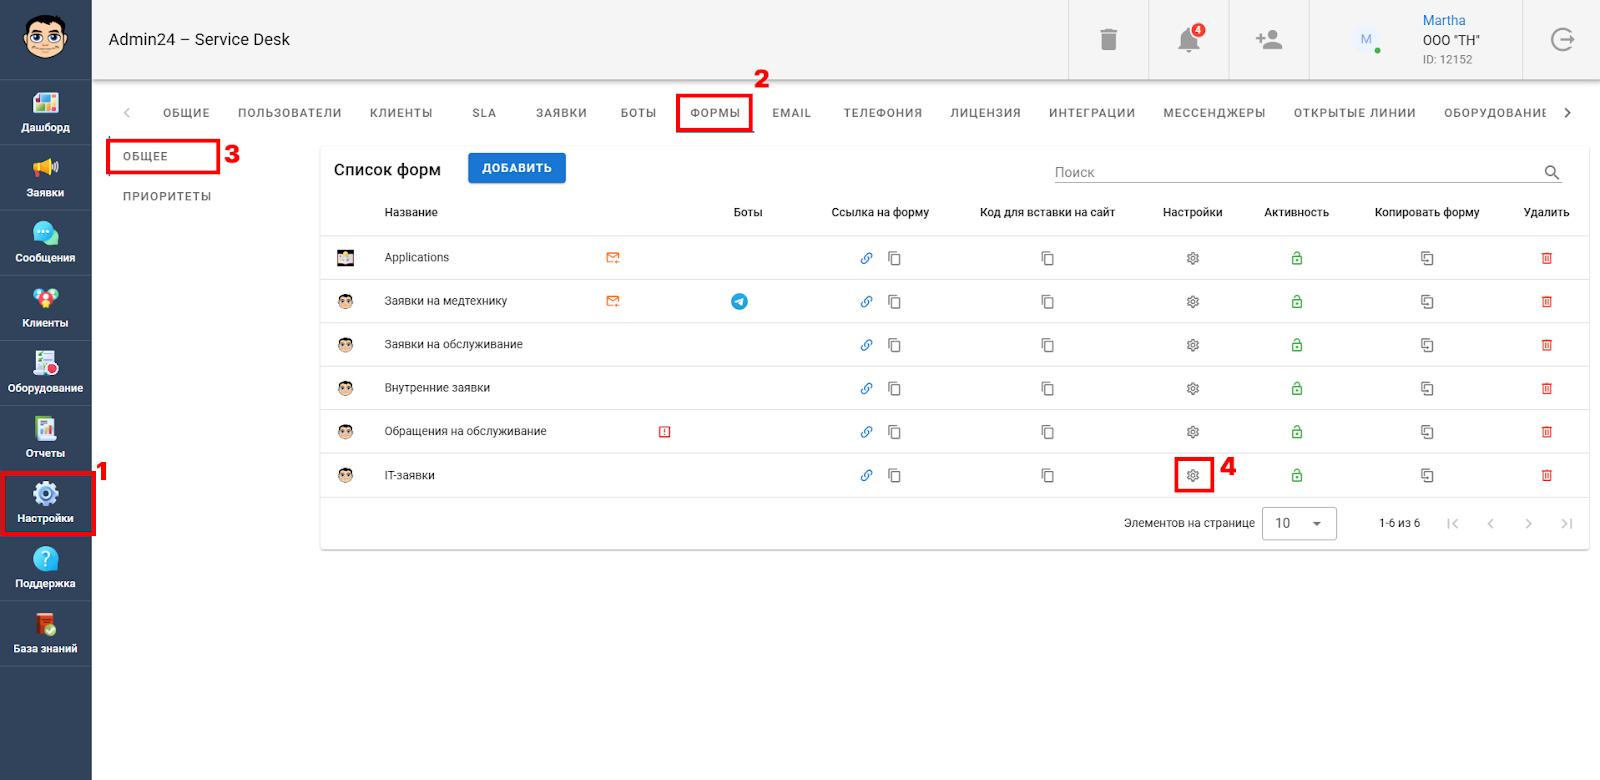This screenshot has width=1600, height=780.
Task: Click the Добавить button
Action: (x=516, y=168)
